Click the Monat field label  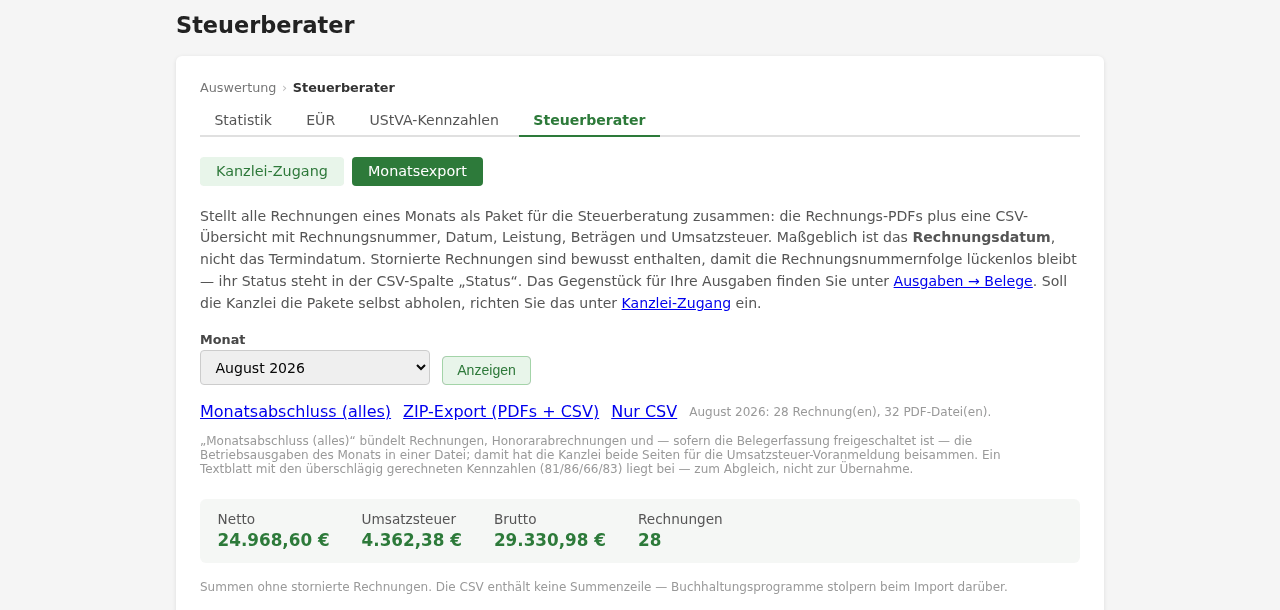[222, 340]
